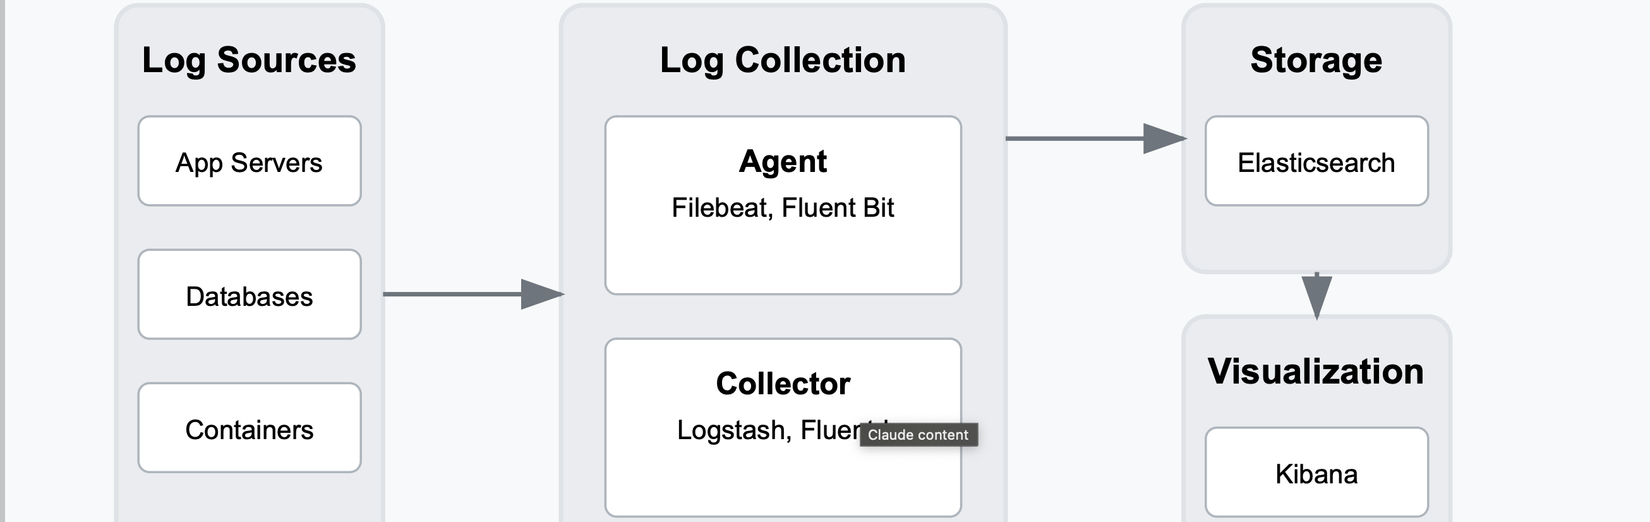
Task: Click arrow line leaving Log Collection panel
Action: (1072, 138)
